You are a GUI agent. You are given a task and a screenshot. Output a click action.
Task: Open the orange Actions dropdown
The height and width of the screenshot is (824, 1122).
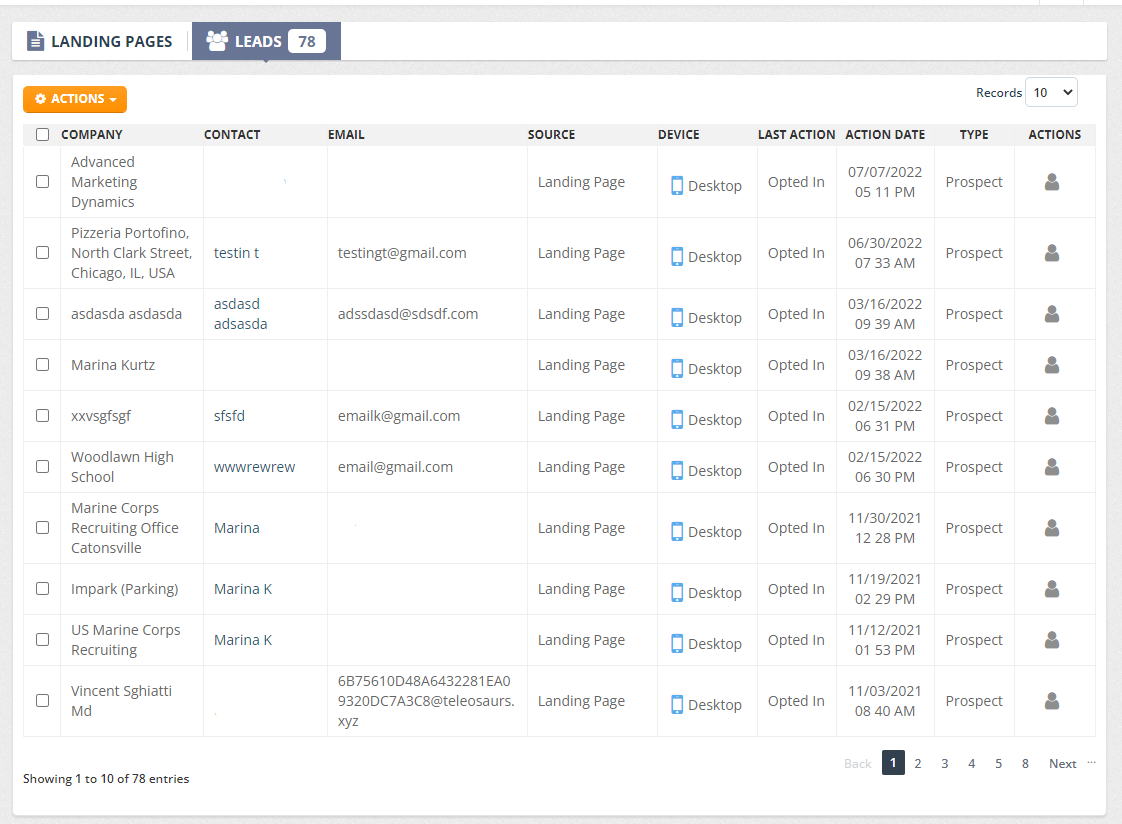pos(75,99)
